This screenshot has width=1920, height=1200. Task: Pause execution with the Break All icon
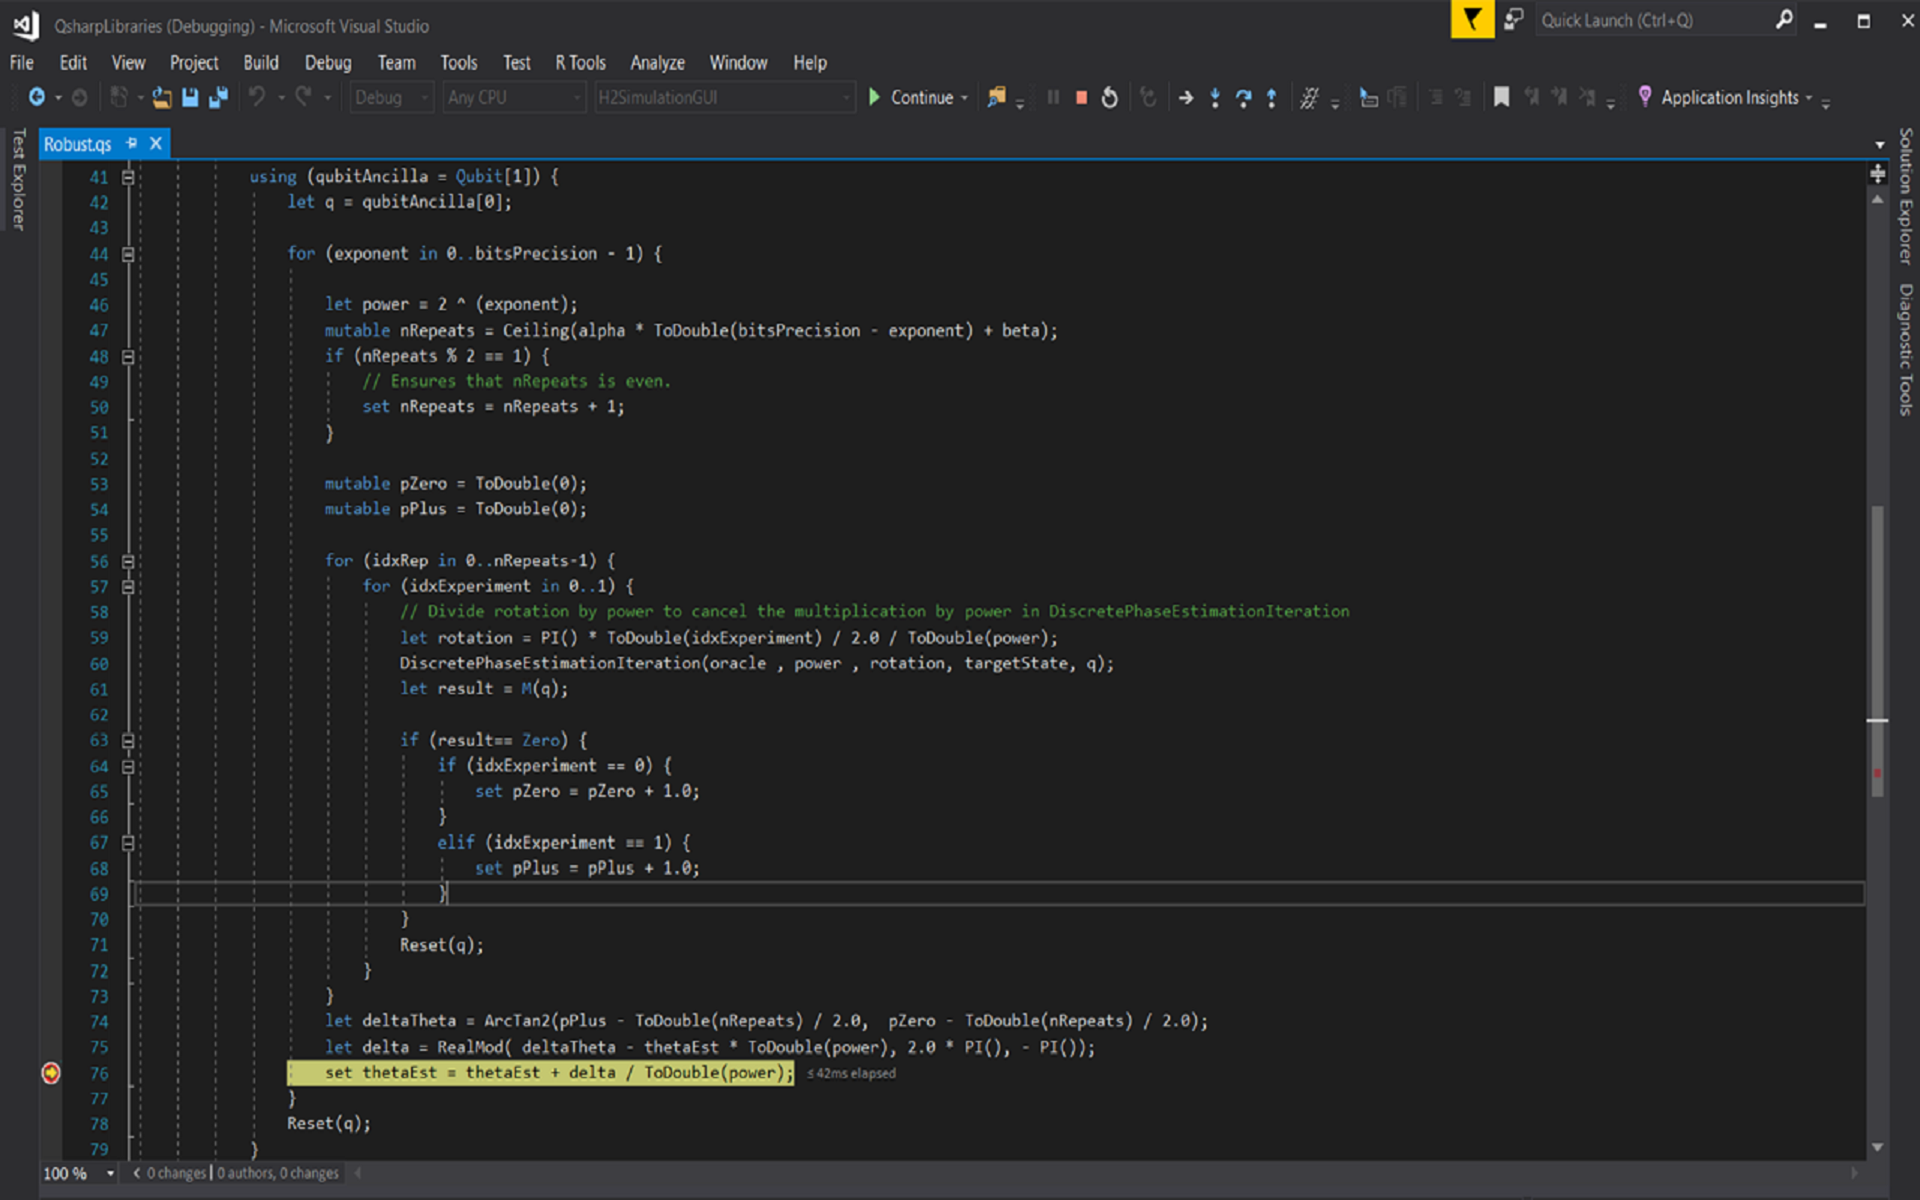pyautogui.click(x=1053, y=97)
